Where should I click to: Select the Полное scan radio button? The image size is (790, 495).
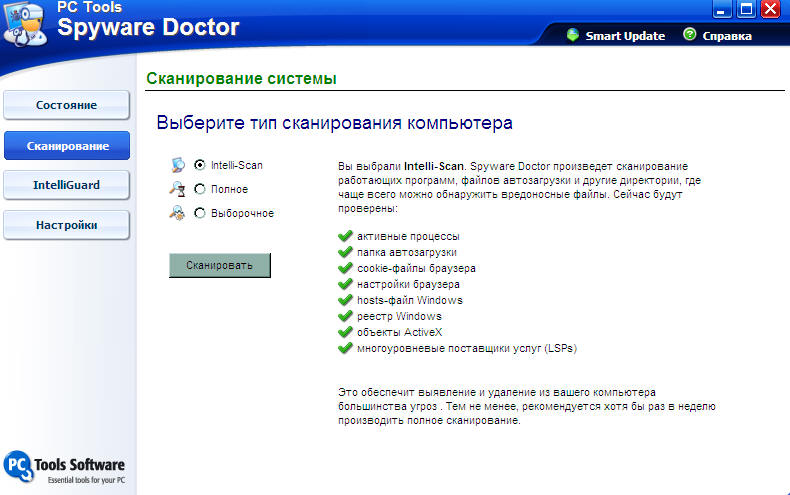point(200,189)
